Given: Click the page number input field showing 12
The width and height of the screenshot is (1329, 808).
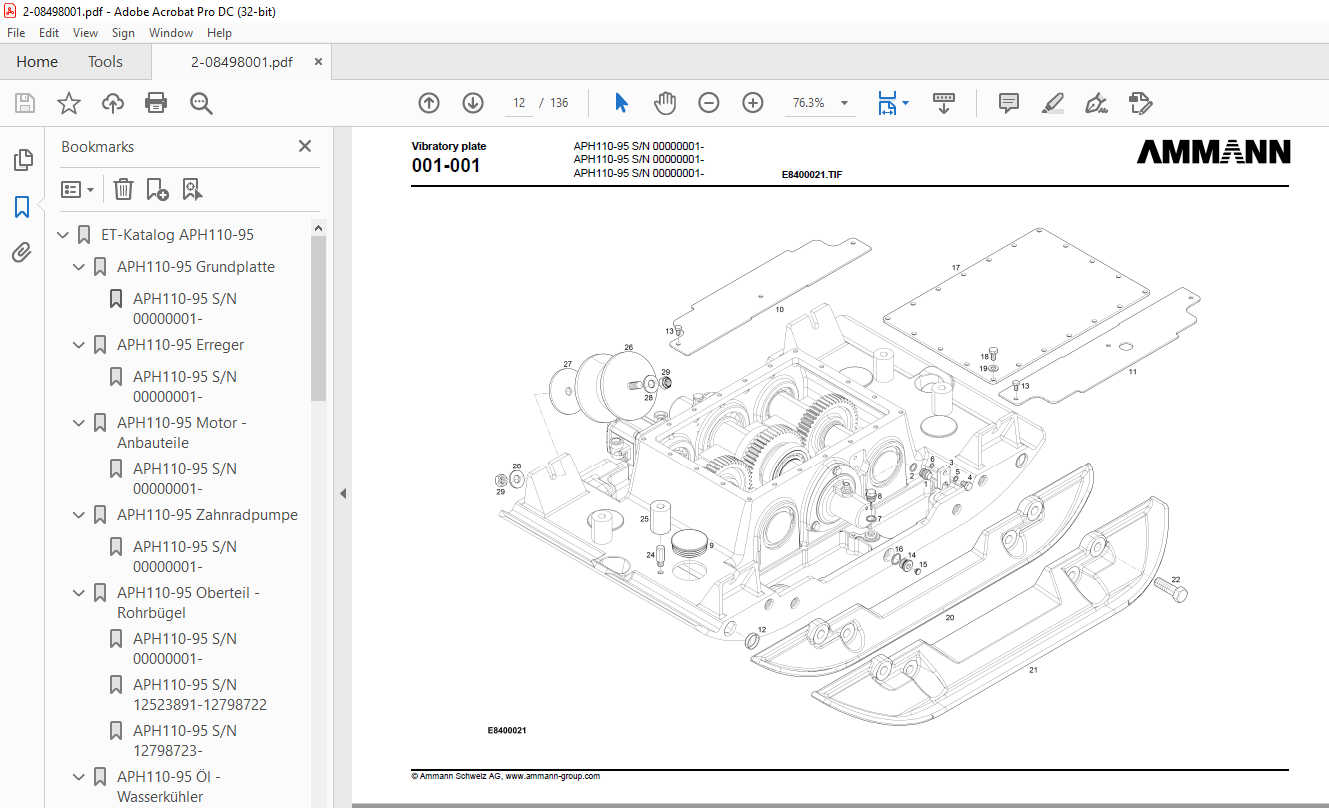Looking at the screenshot, I should point(519,103).
